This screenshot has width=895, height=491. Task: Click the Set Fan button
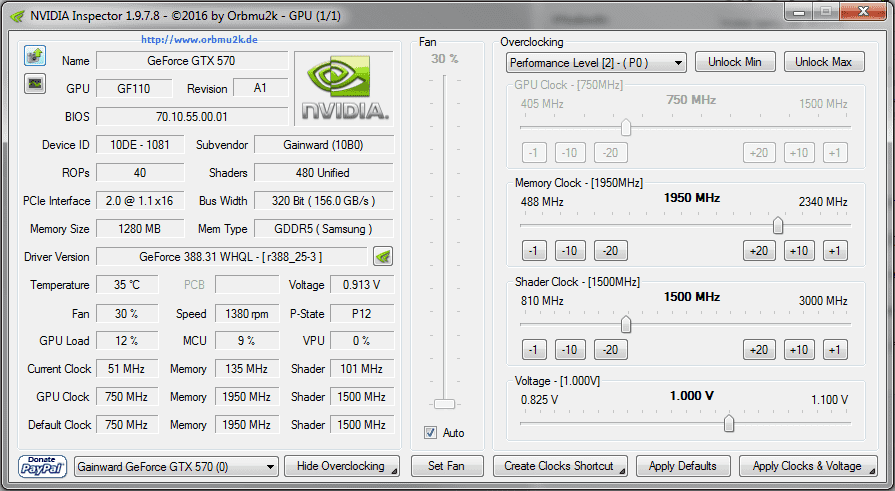(x=447, y=466)
